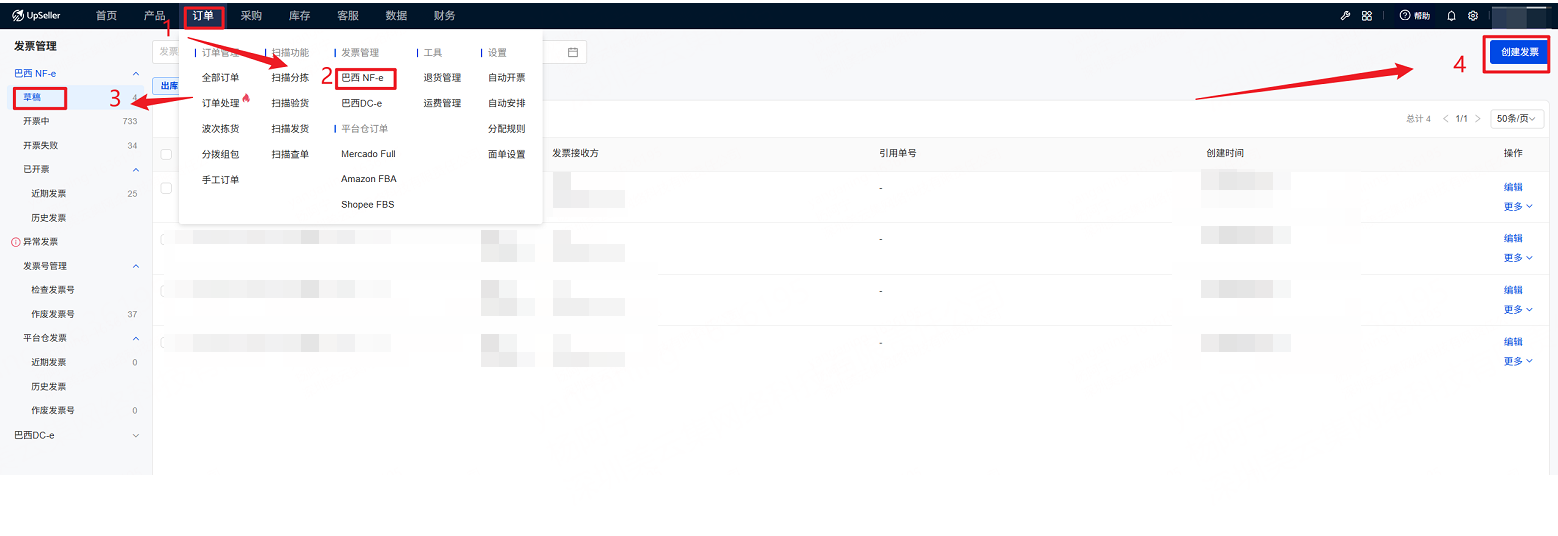Click the warning icon beside 异常发票

coord(15,242)
